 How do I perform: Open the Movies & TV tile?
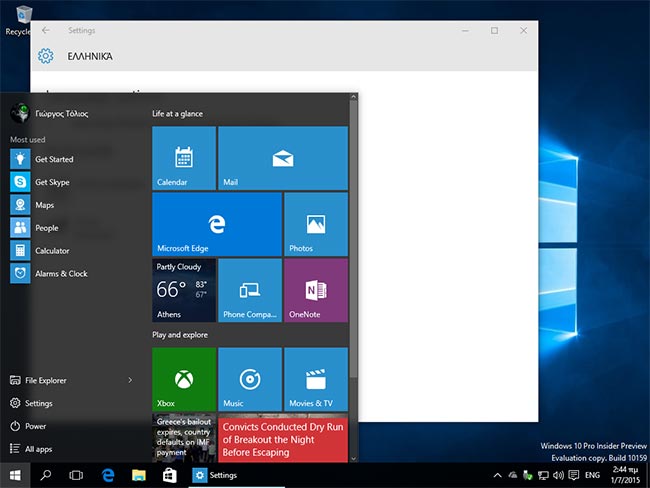tap(316, 379)
